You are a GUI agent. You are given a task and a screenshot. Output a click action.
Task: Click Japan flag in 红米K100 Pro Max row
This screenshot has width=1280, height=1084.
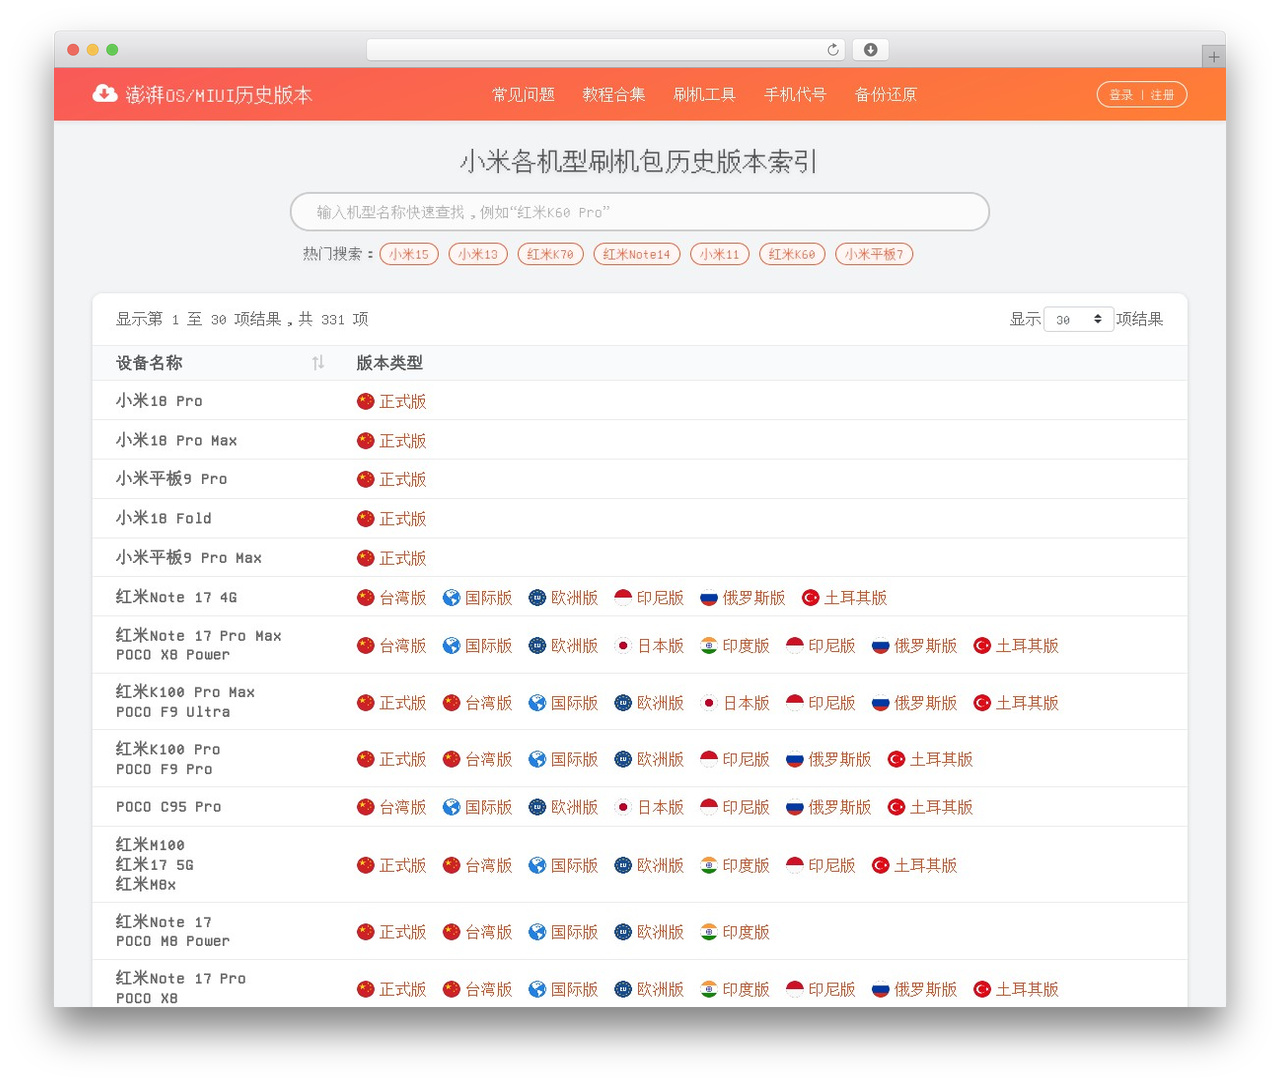click(x=710, y=703)
